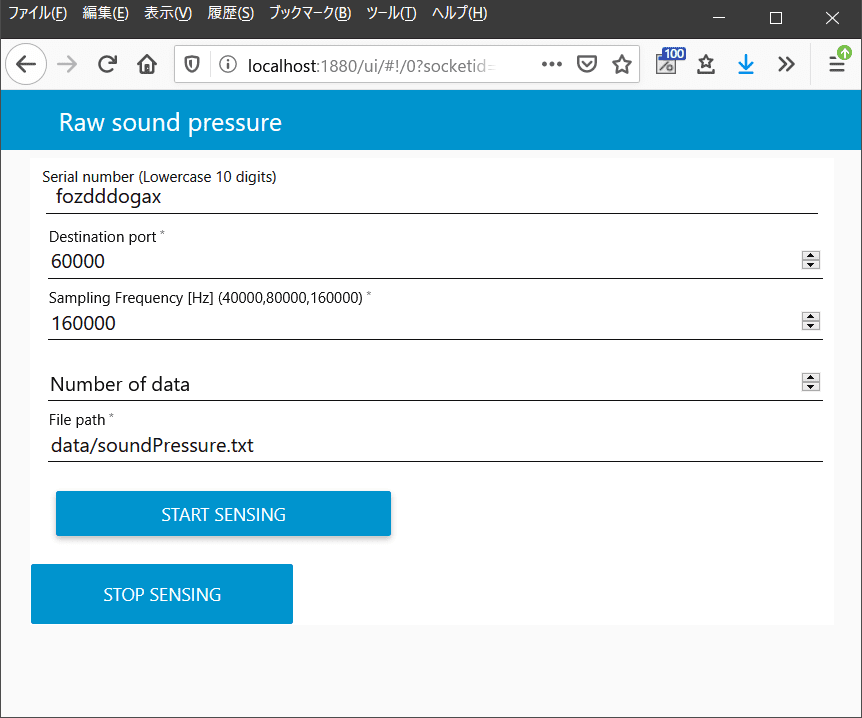Image resolution: width=862 pixels, height=718 pixels.
Task: Reload the current page
Action: pos(107,65)
